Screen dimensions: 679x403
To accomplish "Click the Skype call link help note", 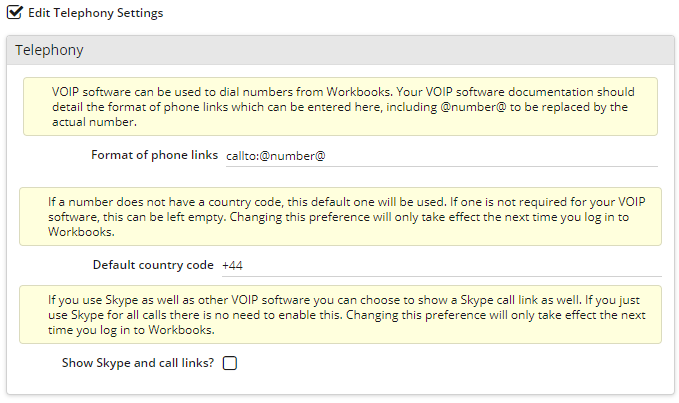I will [340, 315].
